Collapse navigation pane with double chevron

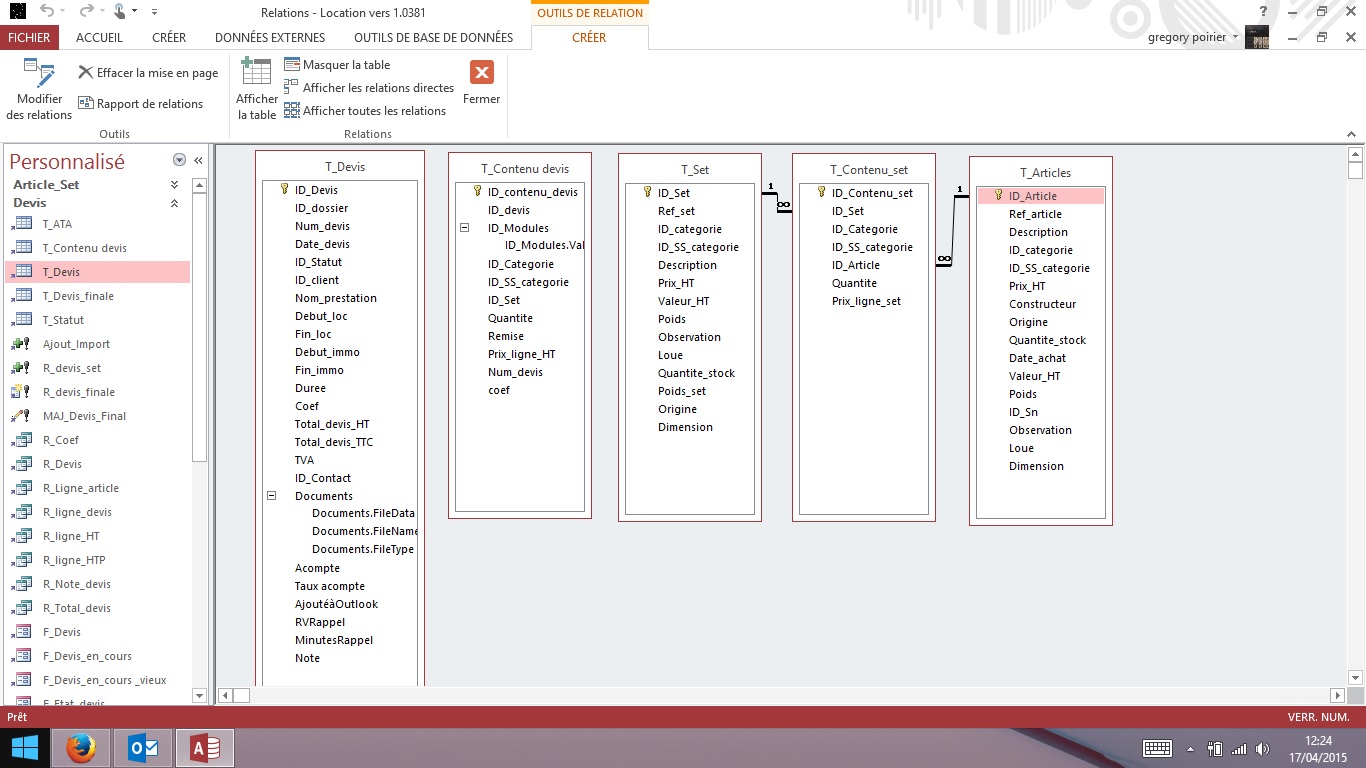coord(198,160)
